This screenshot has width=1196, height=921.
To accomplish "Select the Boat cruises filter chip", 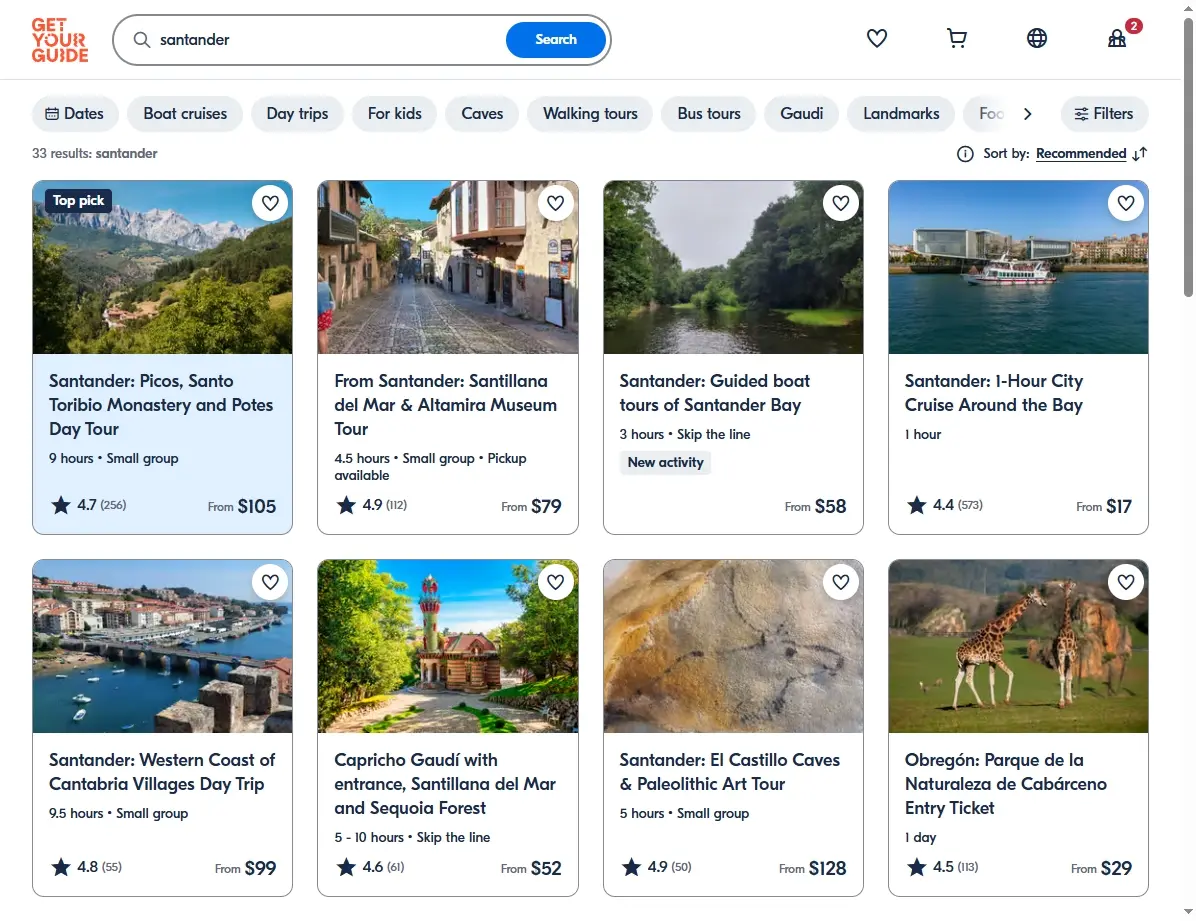I will tap(185, 114).
